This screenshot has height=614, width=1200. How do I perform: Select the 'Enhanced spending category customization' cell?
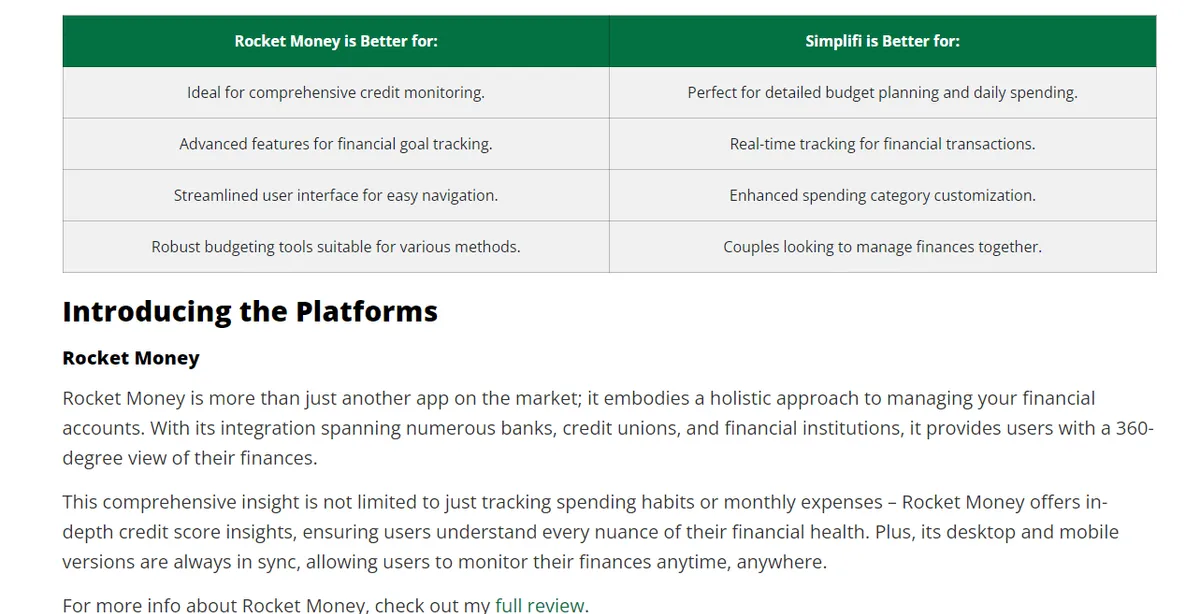tap(883, 196)
